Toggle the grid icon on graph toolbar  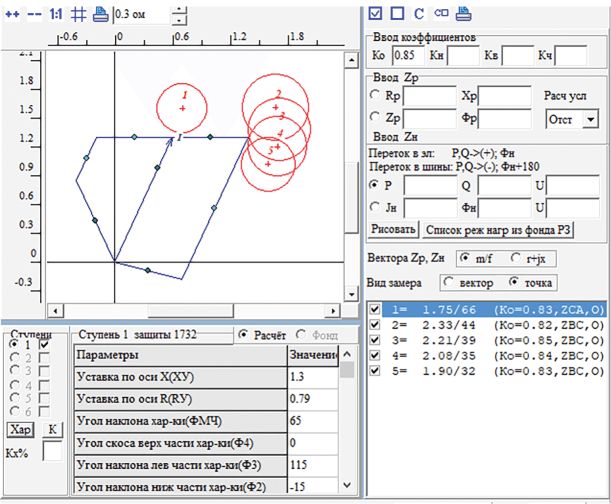[78, 15]
